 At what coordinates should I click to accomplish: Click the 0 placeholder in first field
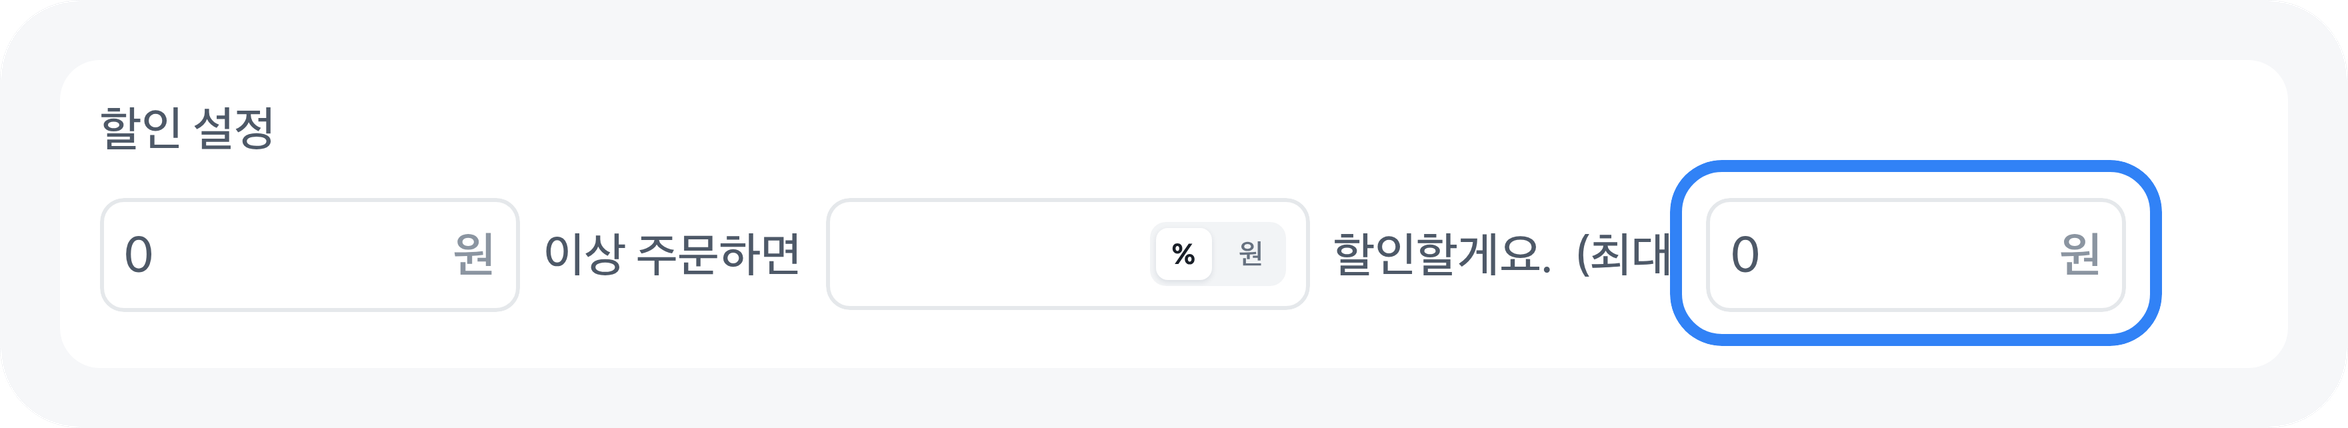pyautogui.click(x=138, y=255)
